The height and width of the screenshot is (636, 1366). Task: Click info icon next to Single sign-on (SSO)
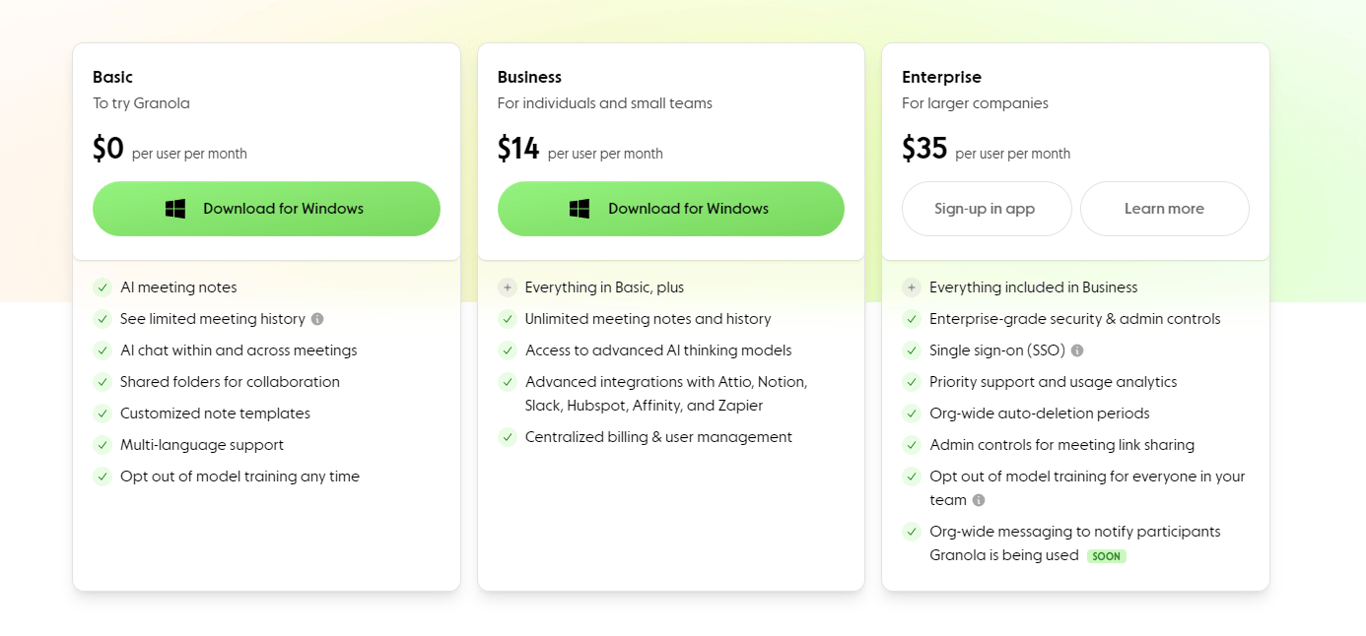[1077, 351]
